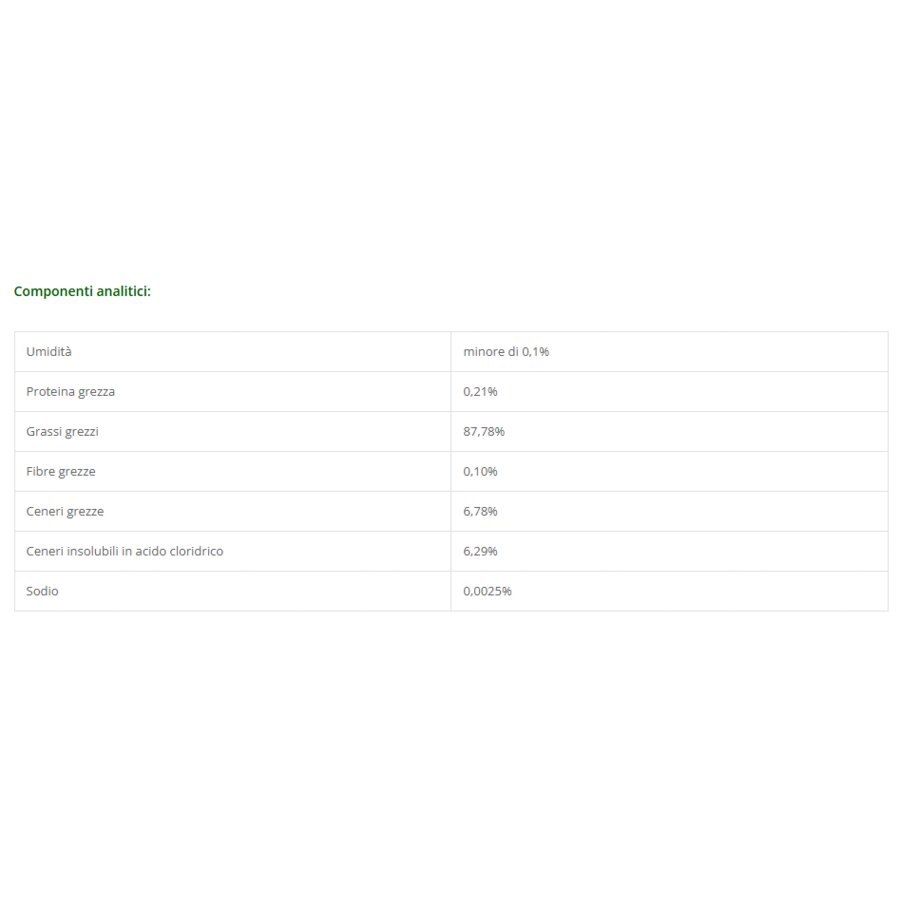Select the 'Grassi grezzi' row label
Viewport: 900px width, 900px height.
[x=62, y=432]
